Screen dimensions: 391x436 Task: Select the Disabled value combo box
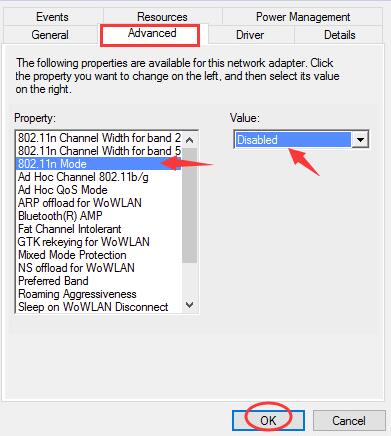point(301,140)
